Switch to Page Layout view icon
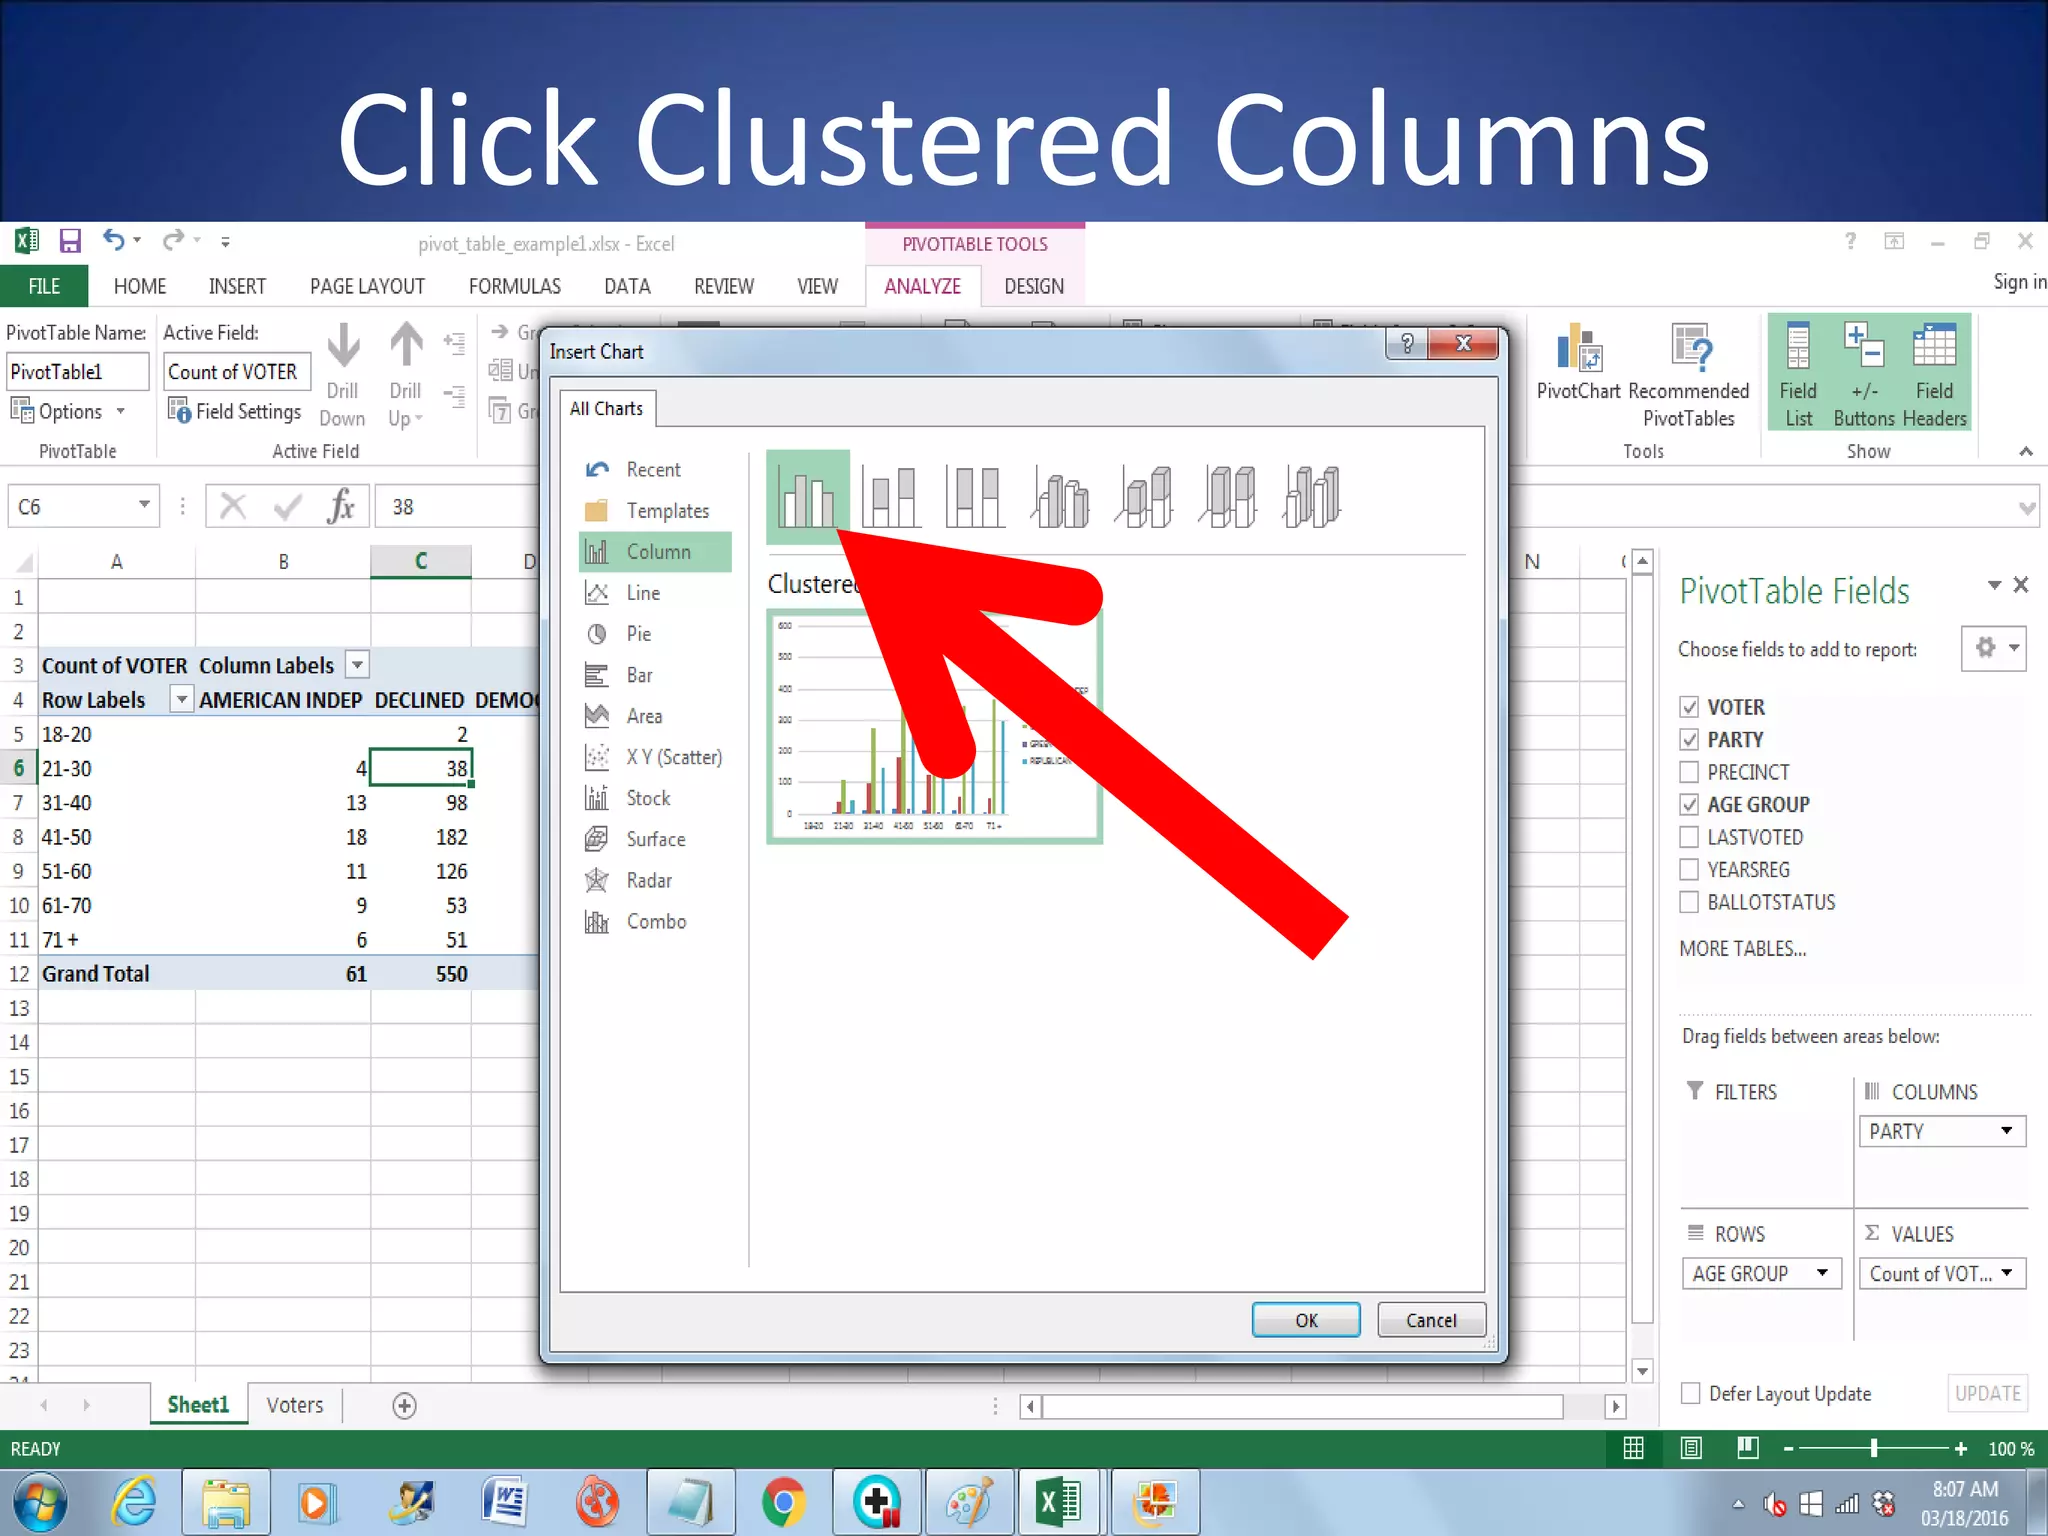 tap(1691, 1448)
